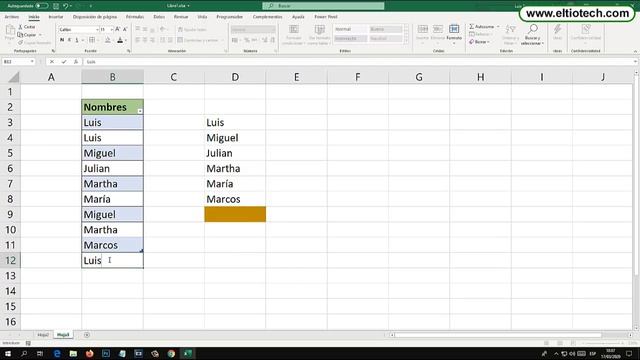Click the formula bar input showing Luis
The image size is (640, 360).
[x=359, y=62]
